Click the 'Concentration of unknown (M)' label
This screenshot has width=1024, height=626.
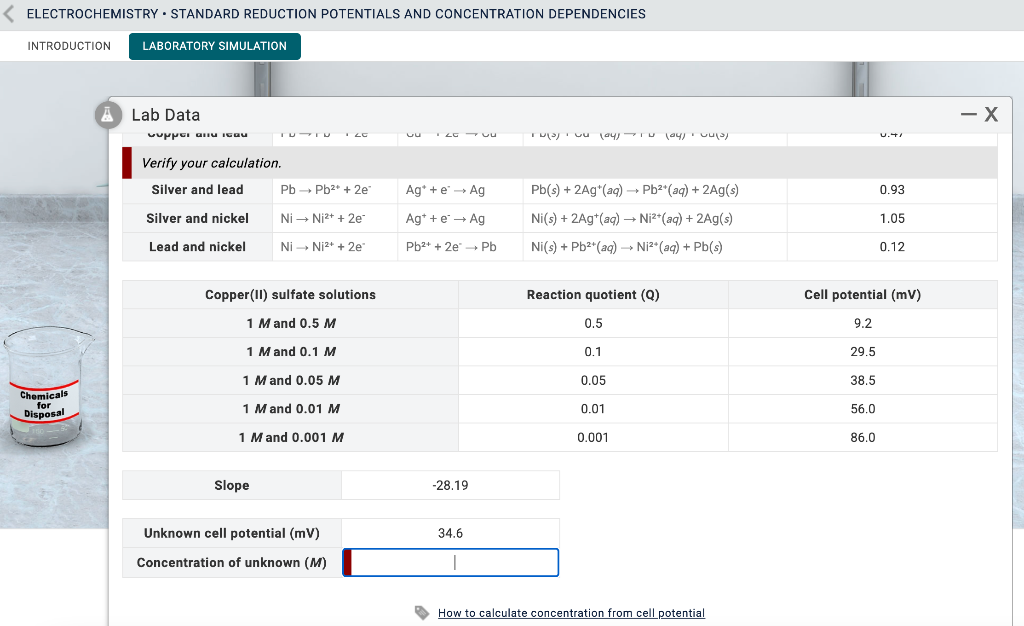(232, 563)
